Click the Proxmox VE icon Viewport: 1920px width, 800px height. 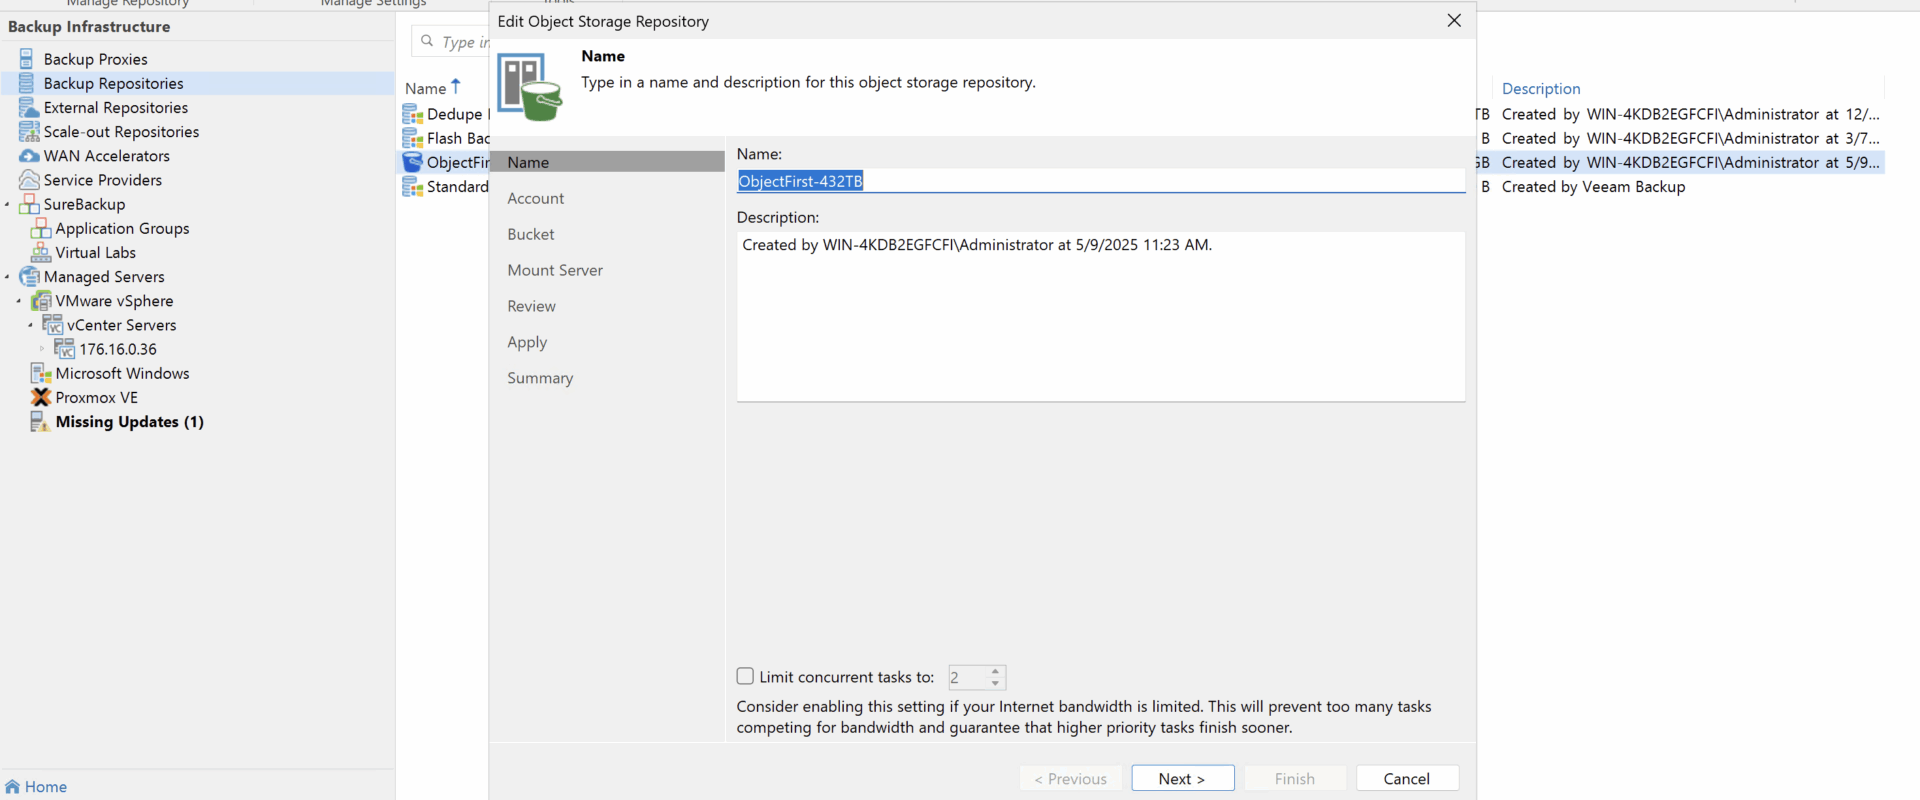coord(41,397)
